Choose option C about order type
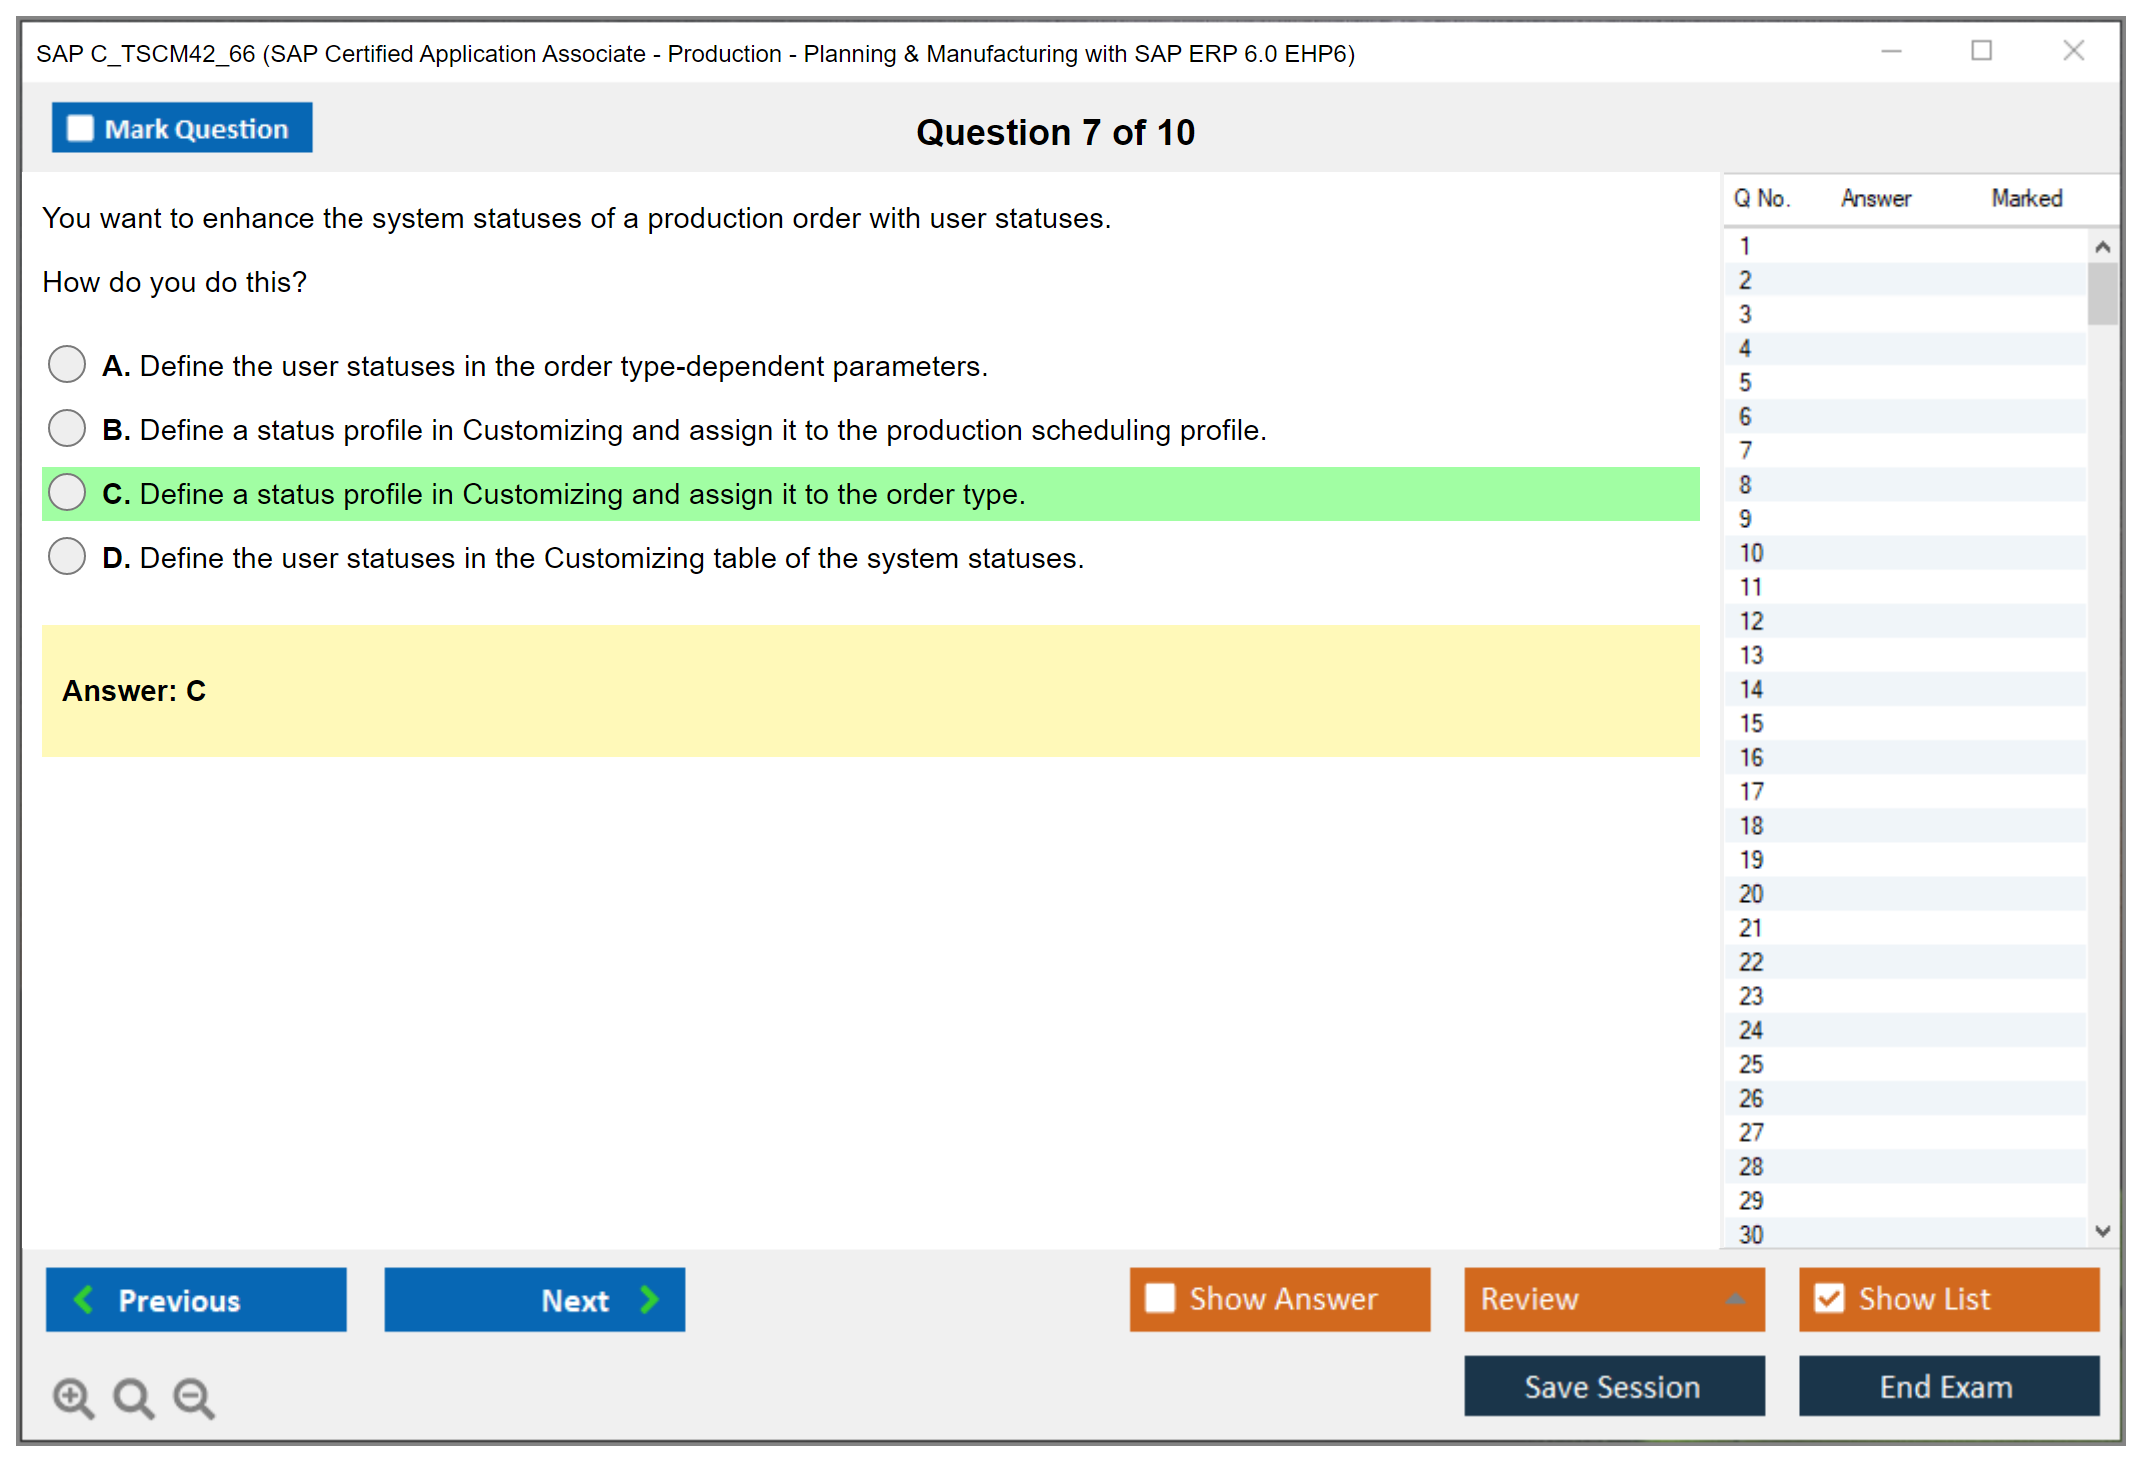 click(x=67, y=493)
